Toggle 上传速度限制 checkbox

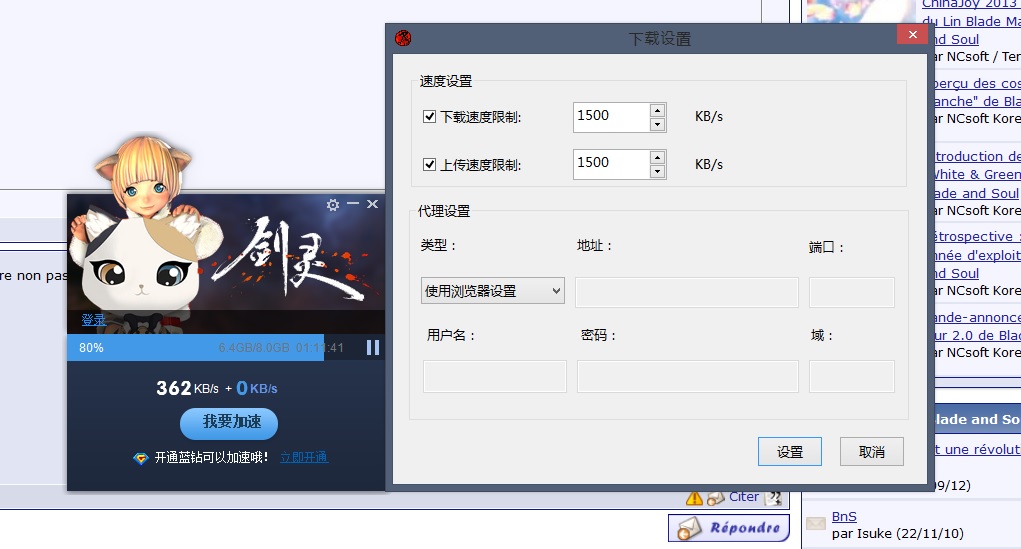coord(429,164)
